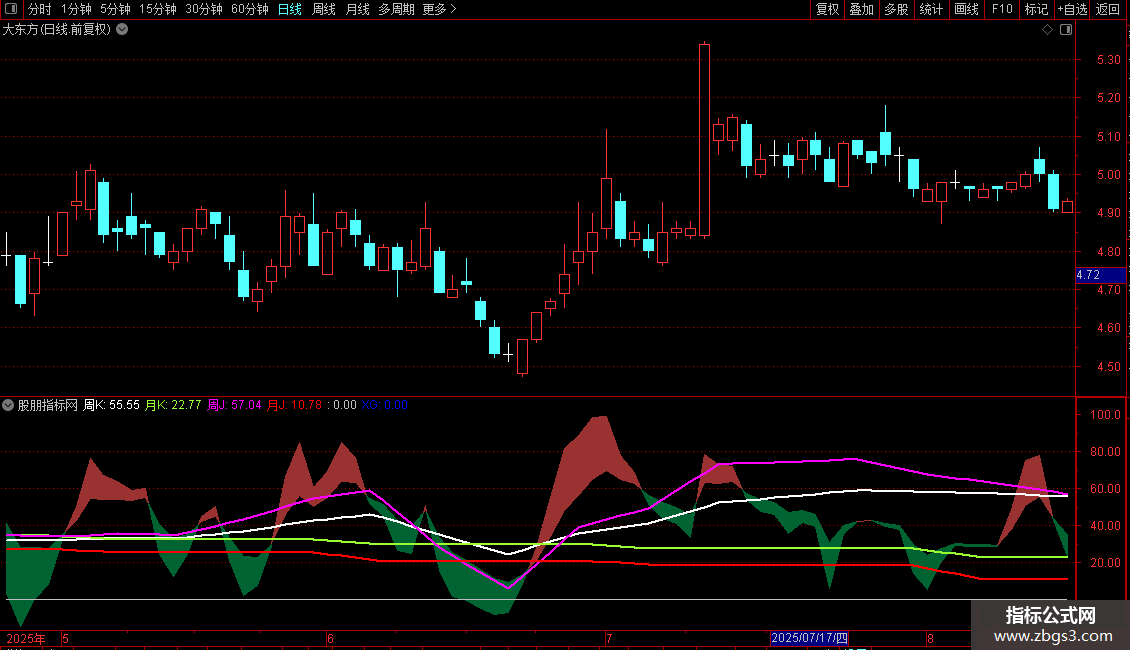Click the XG: 0.00 indicator value

tap(385, 405)
